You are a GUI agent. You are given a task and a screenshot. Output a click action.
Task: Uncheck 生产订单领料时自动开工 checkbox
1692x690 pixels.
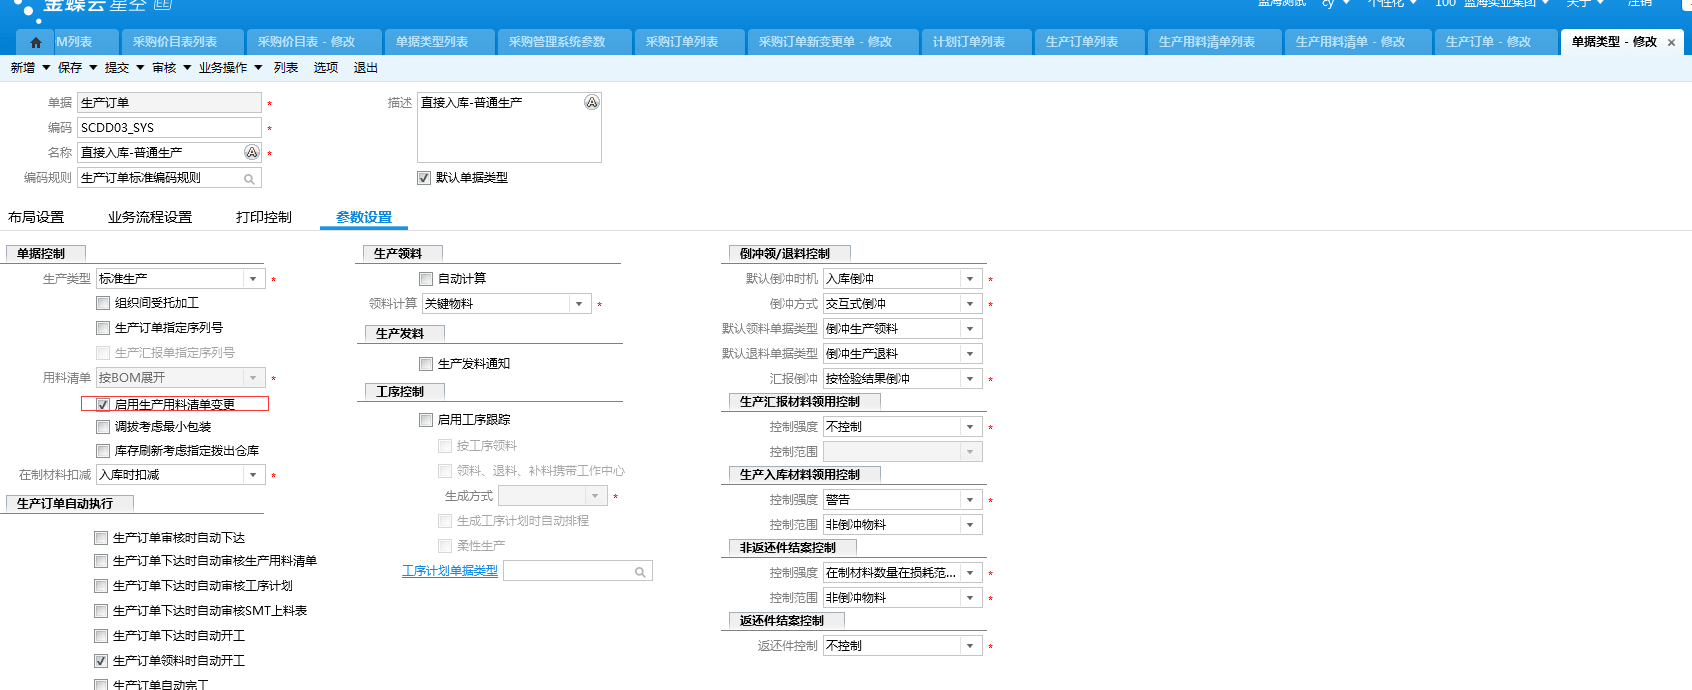coord(101,661)
